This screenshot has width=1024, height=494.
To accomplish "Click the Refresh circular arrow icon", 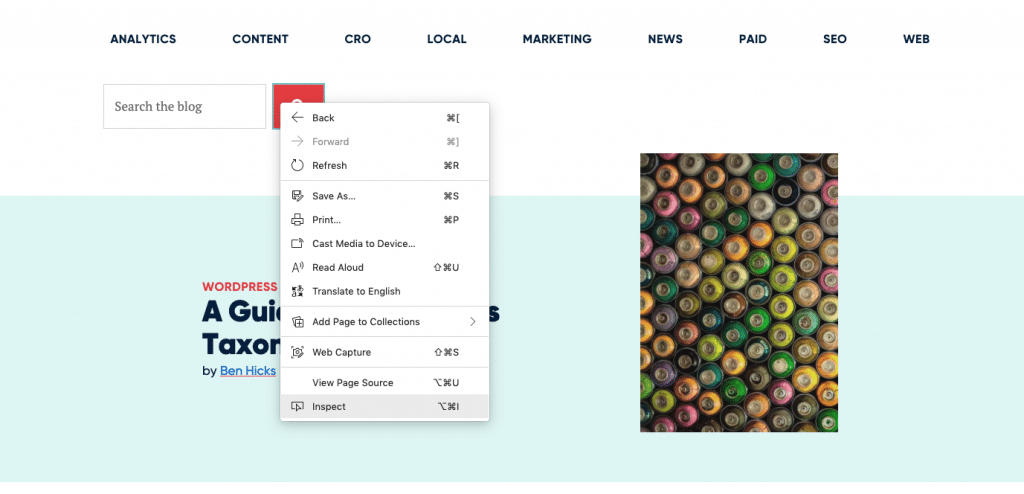I will pyautogui.click(x=297, y=166).
